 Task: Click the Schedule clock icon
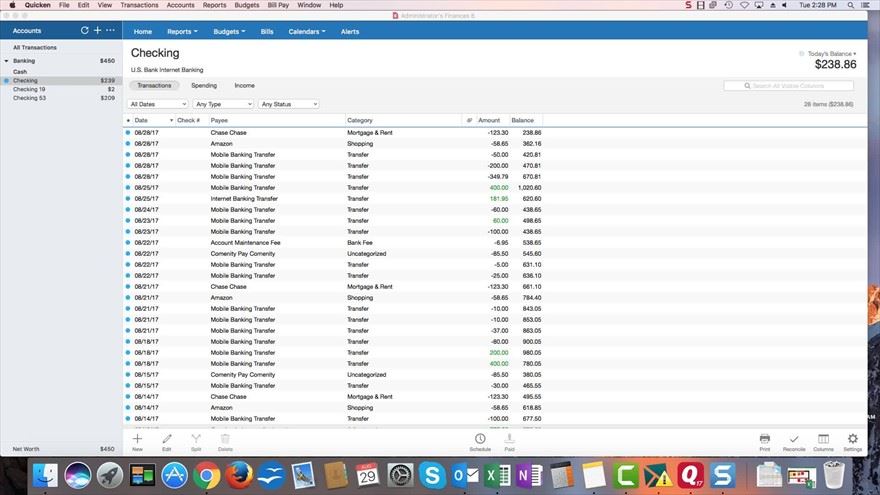[x=480, y=439]
